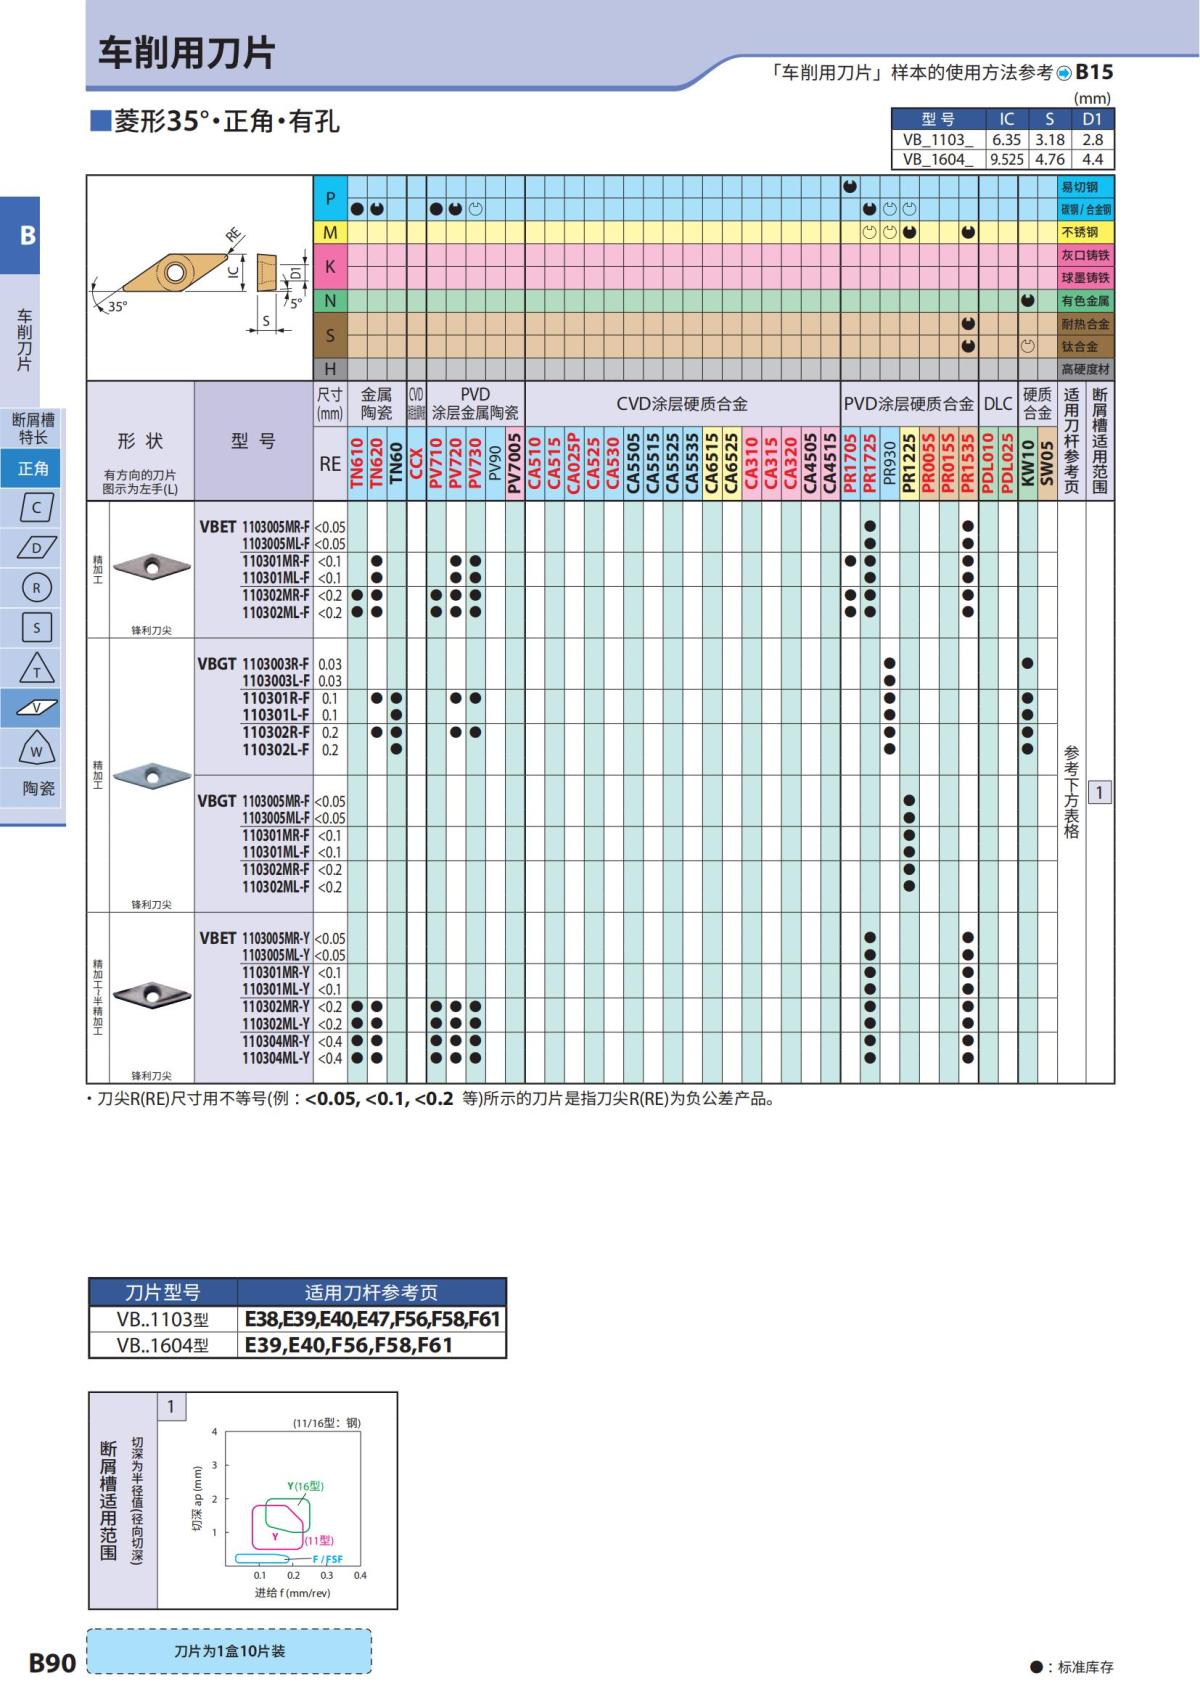Select the W trigon insert icon

click(x=37, y=749)
